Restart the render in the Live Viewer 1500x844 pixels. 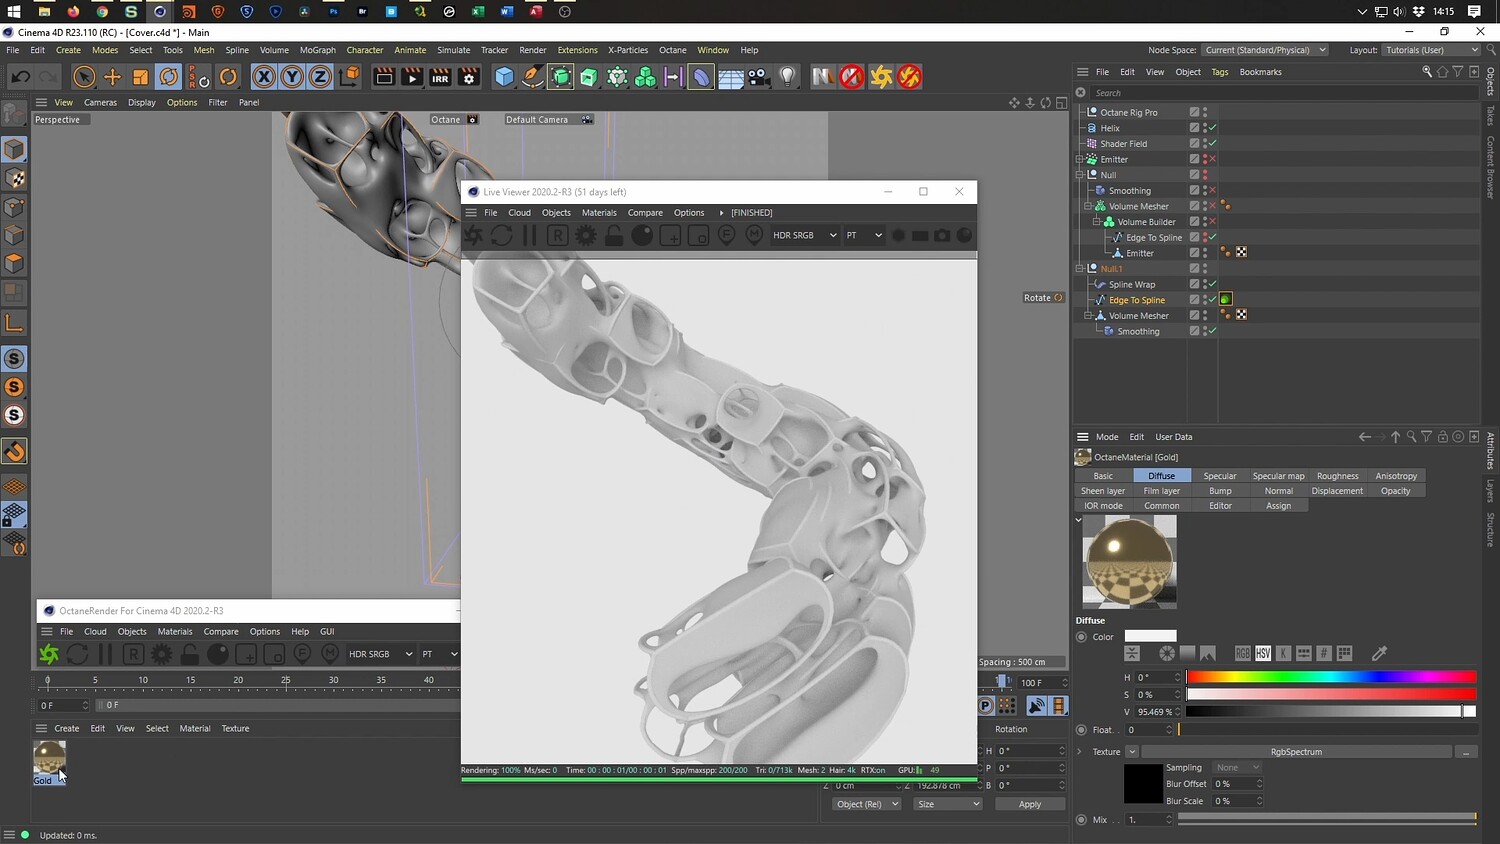click(x=501, y=235)
